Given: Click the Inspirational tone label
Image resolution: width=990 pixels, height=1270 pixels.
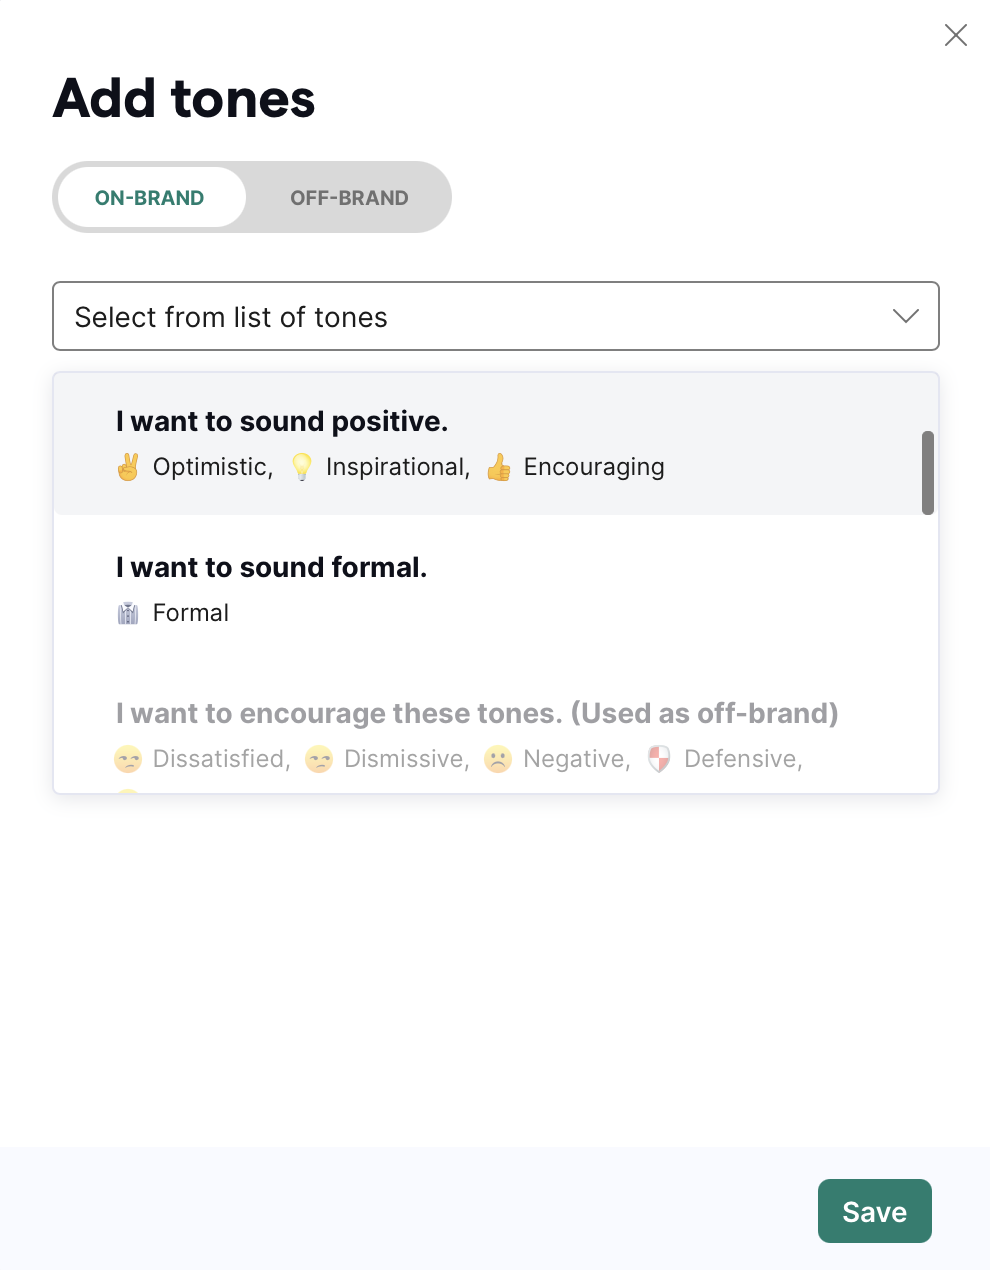Looking at the screenshot, I should 398,467.
